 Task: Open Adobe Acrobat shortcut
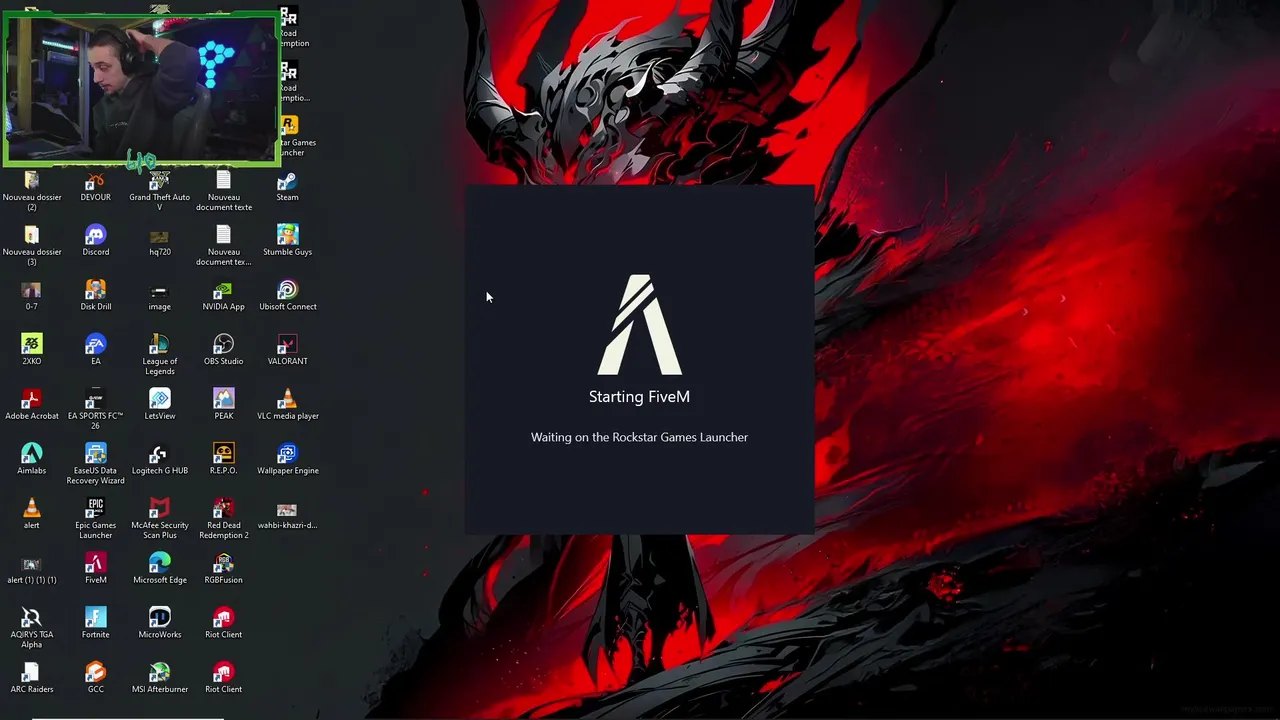coord(31,405)
